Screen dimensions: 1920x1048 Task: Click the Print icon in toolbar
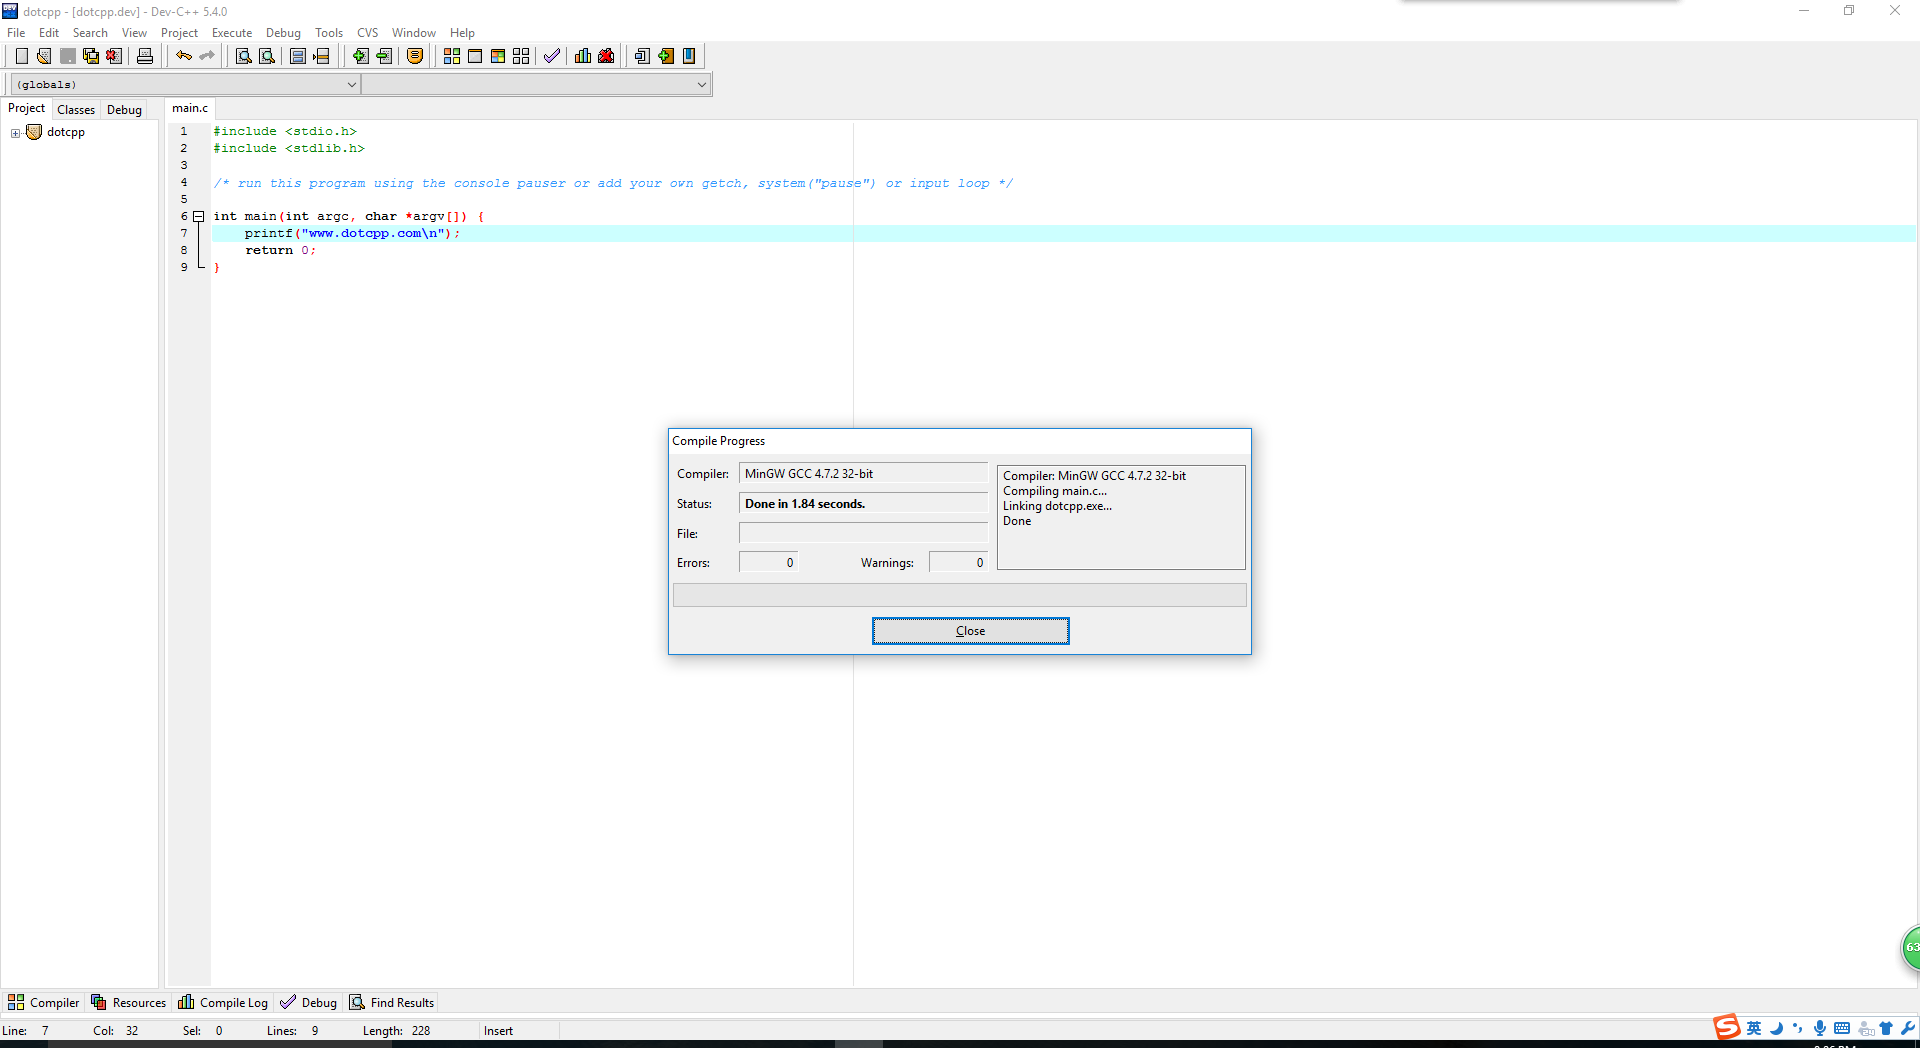click(145, 56)
